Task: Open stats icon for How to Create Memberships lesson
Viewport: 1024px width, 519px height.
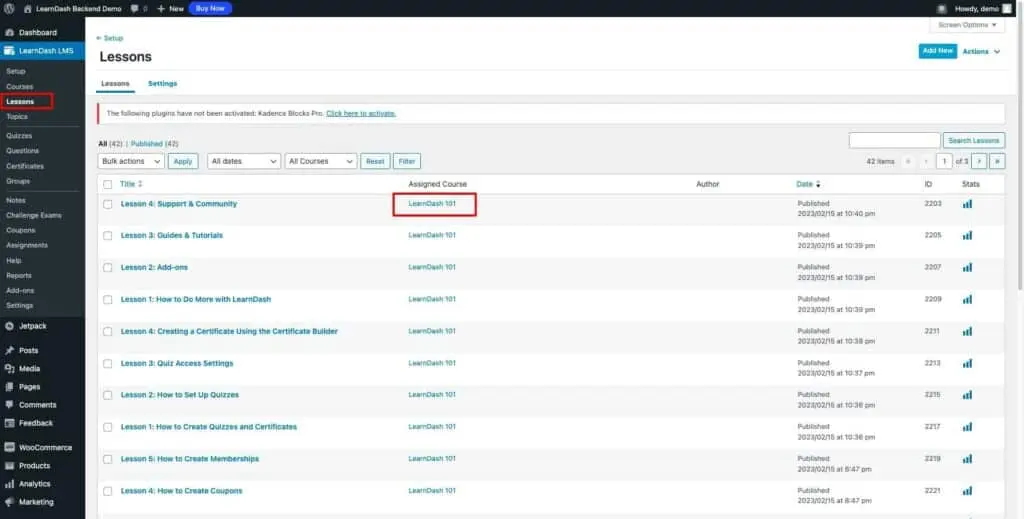Action: click(967, 459)
